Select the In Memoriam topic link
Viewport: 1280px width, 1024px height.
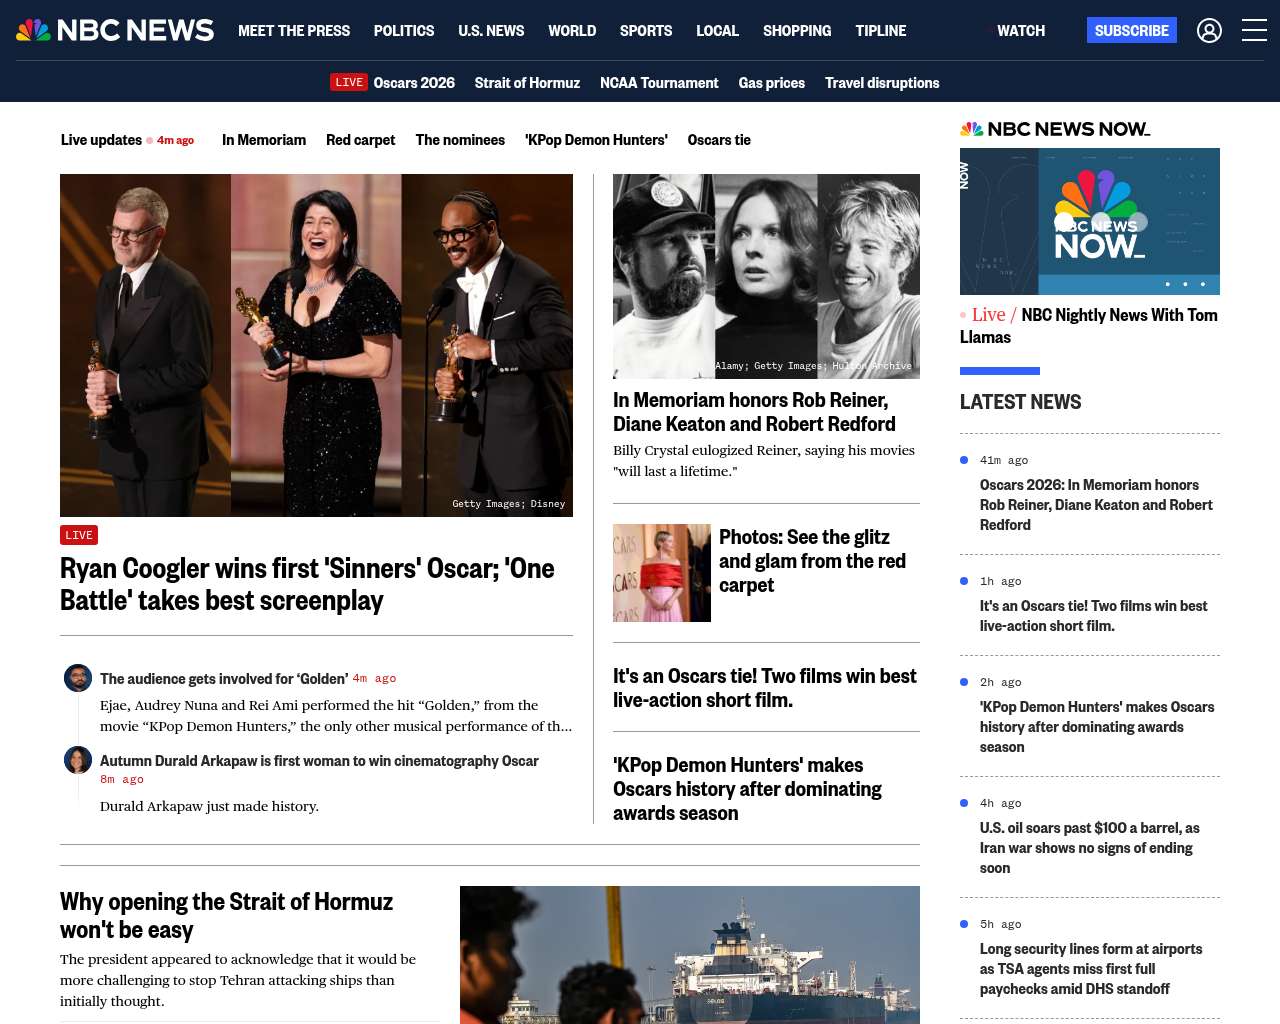click(x=264, y=140)
